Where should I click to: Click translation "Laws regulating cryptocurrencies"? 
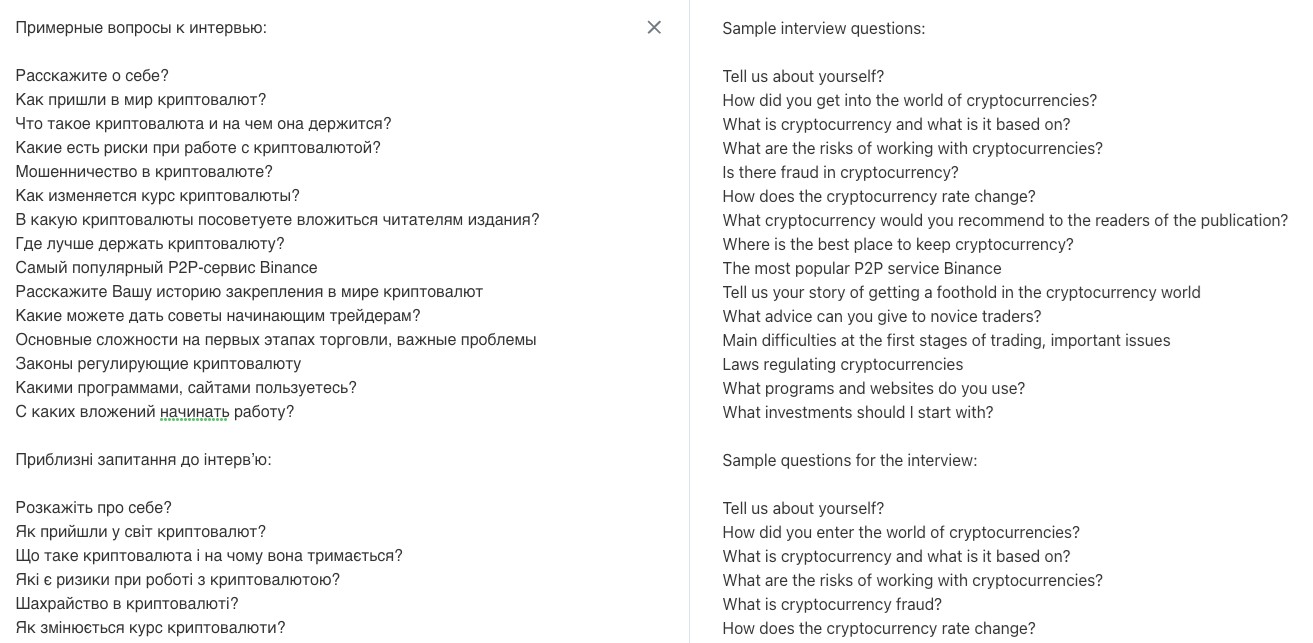tap(842, 365)
